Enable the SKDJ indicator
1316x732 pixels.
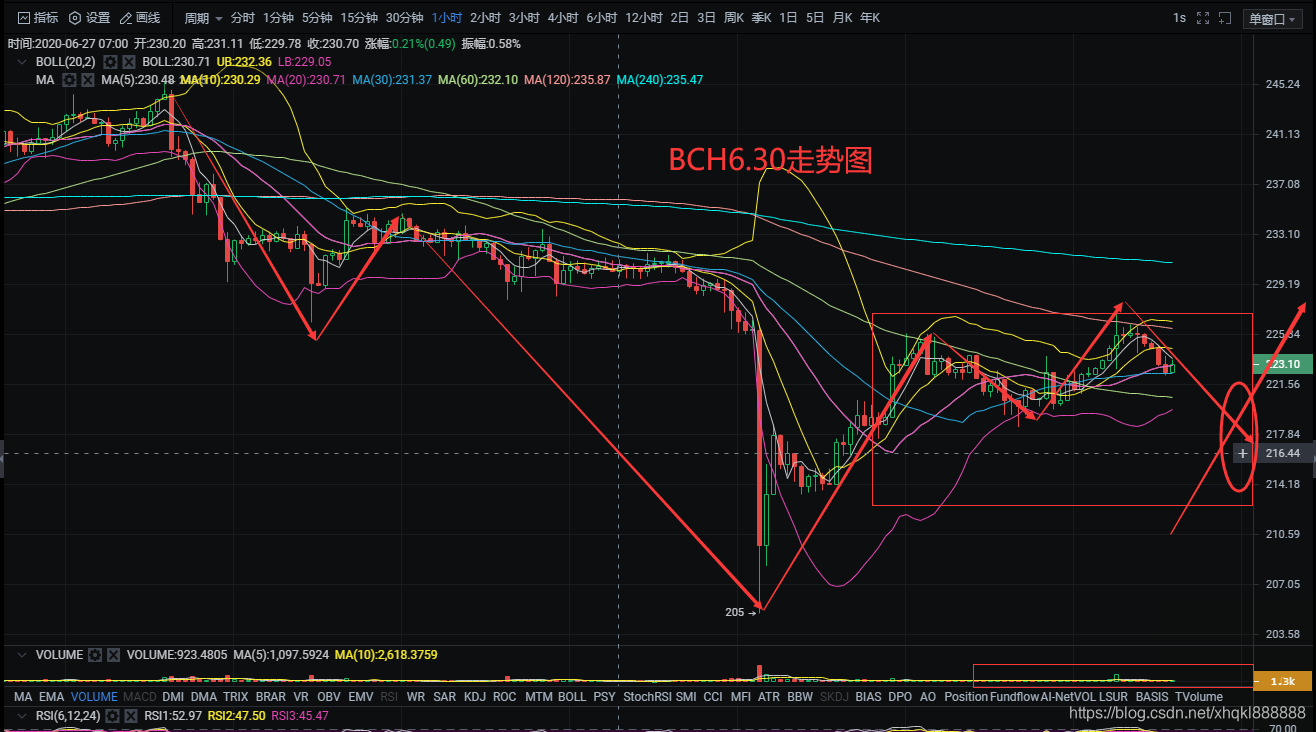(x=834, y=697)
